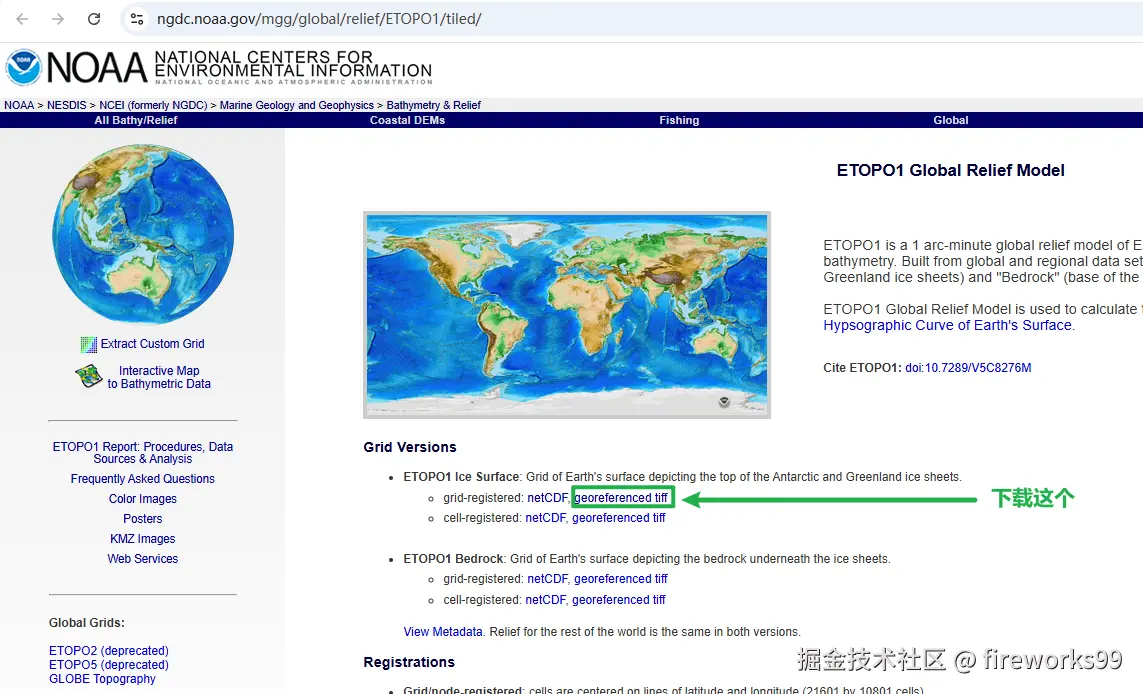The image size is (1143, 694).
Task: Click the ETOPO1 Ice Surface bold text
Action: [461, 477]
